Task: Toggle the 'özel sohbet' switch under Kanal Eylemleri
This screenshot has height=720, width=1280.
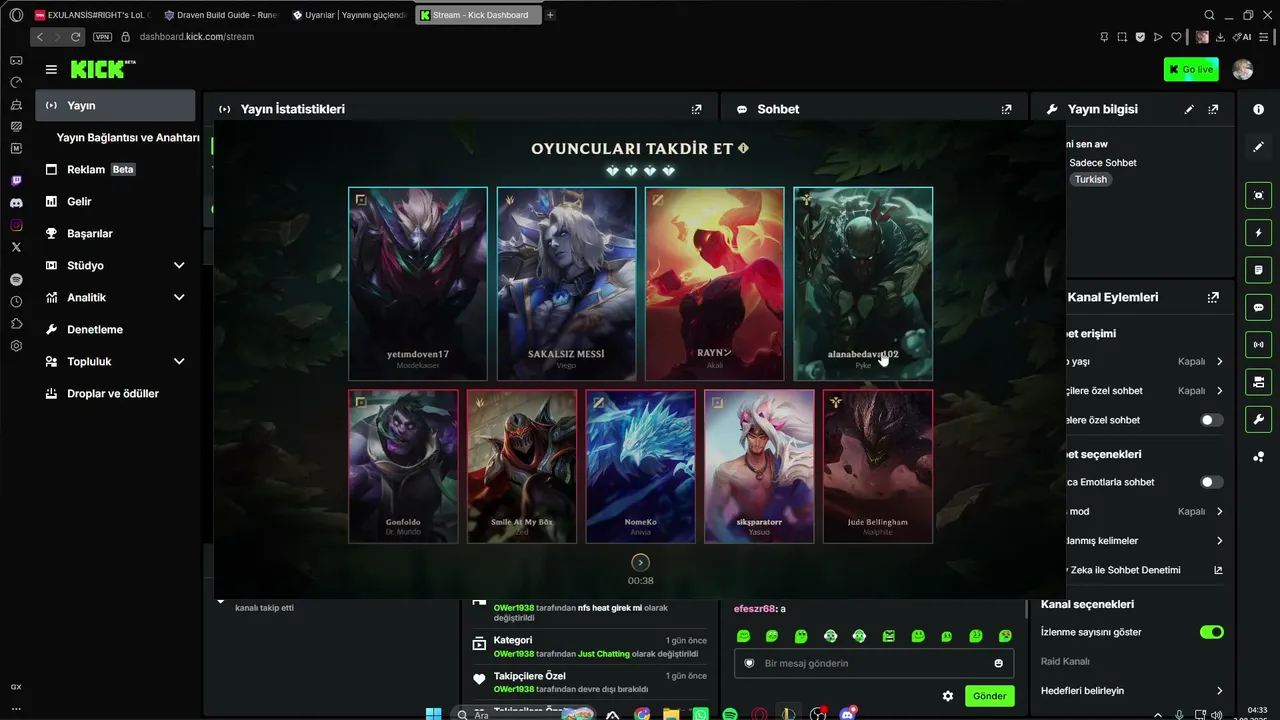Action: (1212, 420)
